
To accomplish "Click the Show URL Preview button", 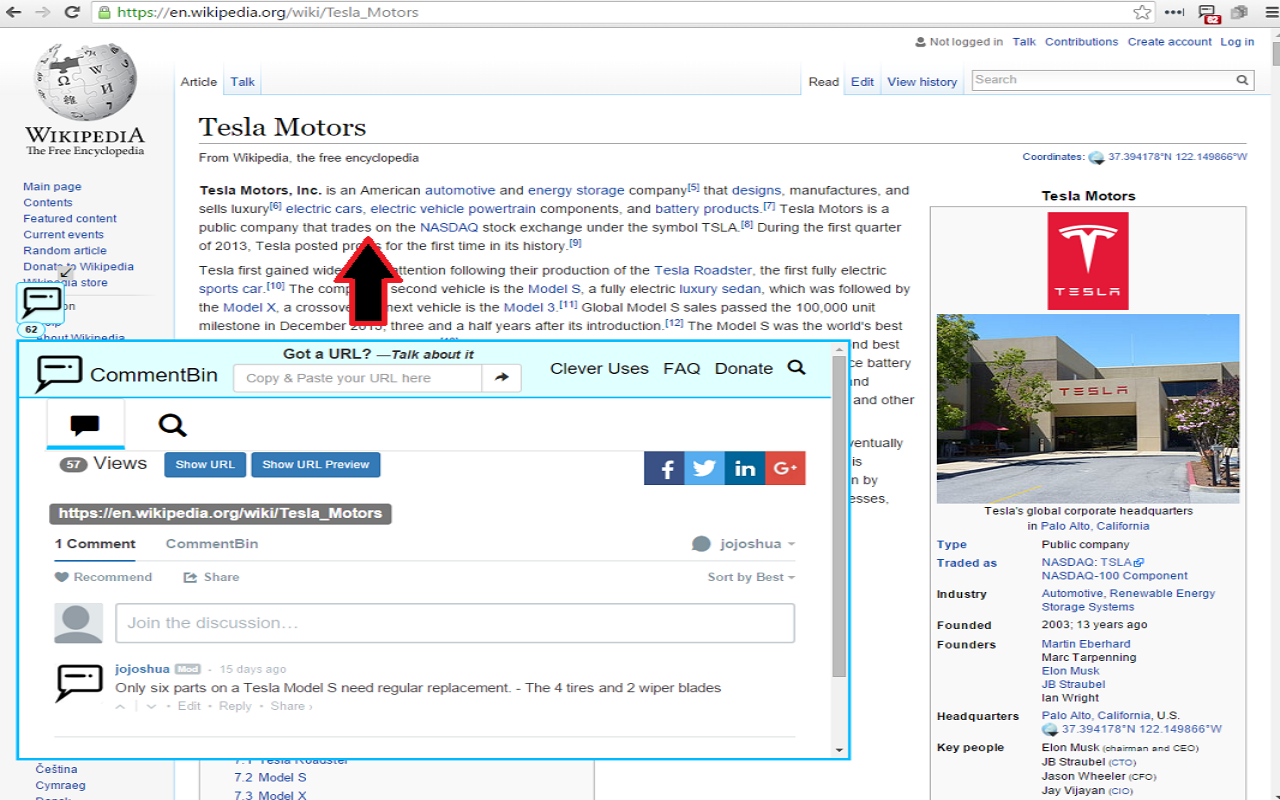I will pyautogui.click(x=316, y=464).
